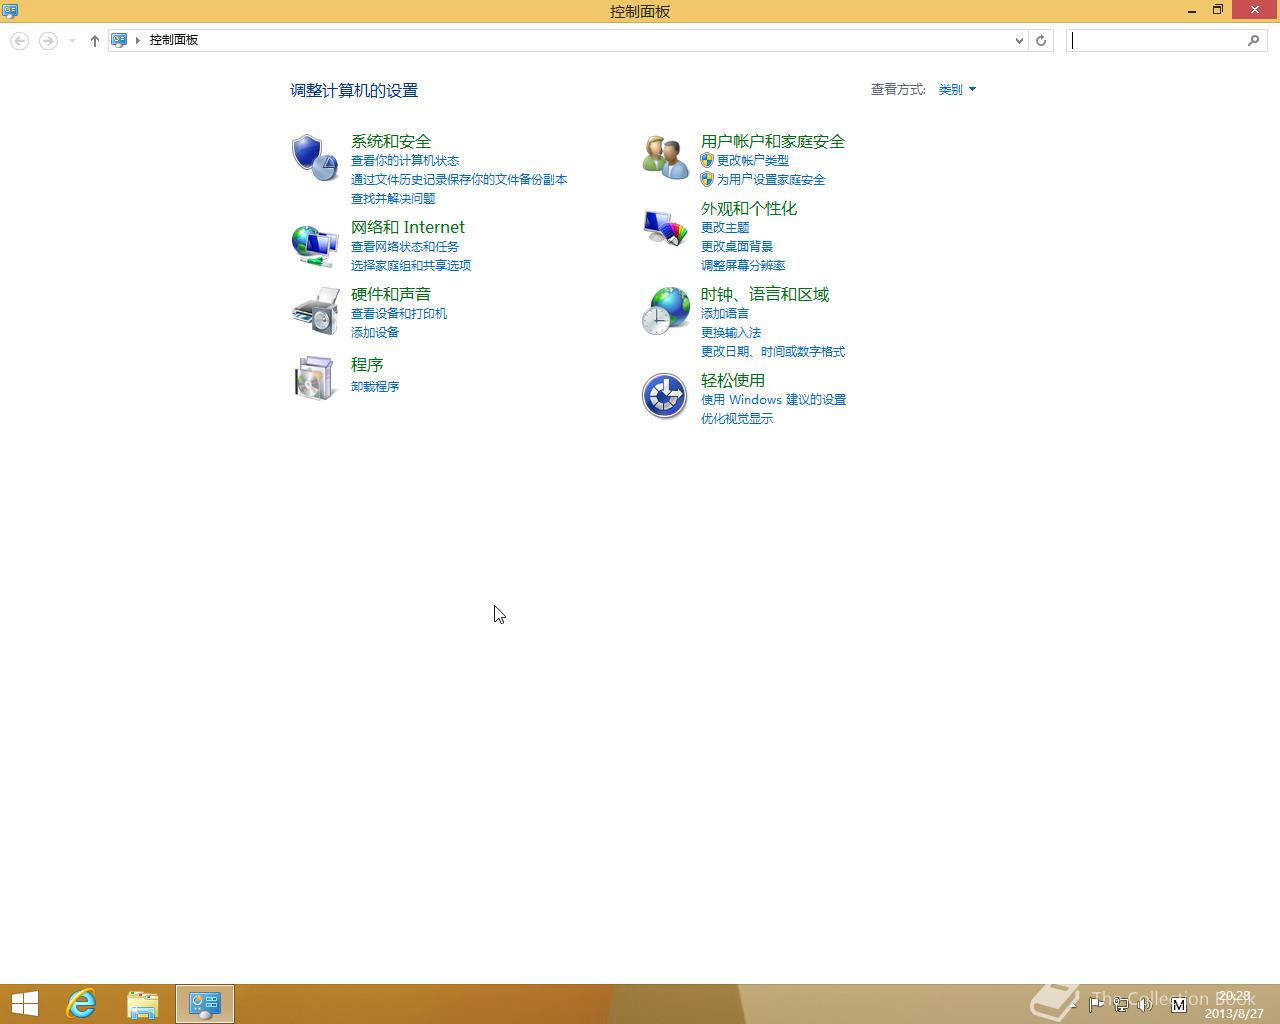Open the 程序 category link

[367, 364]
